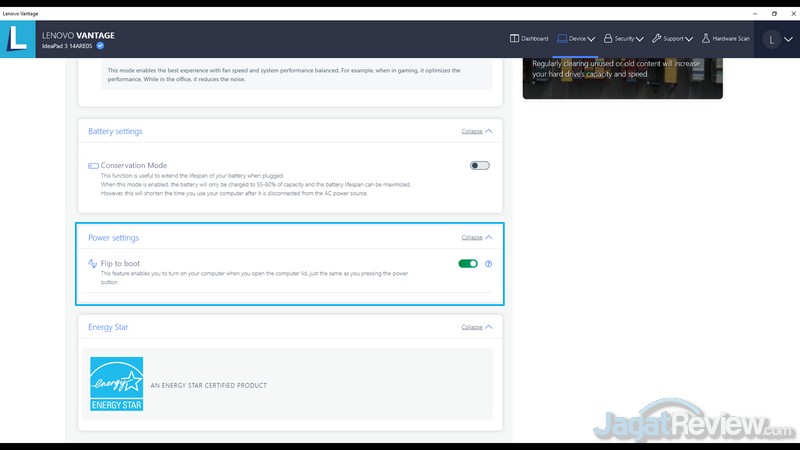Open the Security menu
Screen dimensions: 800x450
pyautogui.click(x=623, y=39)
